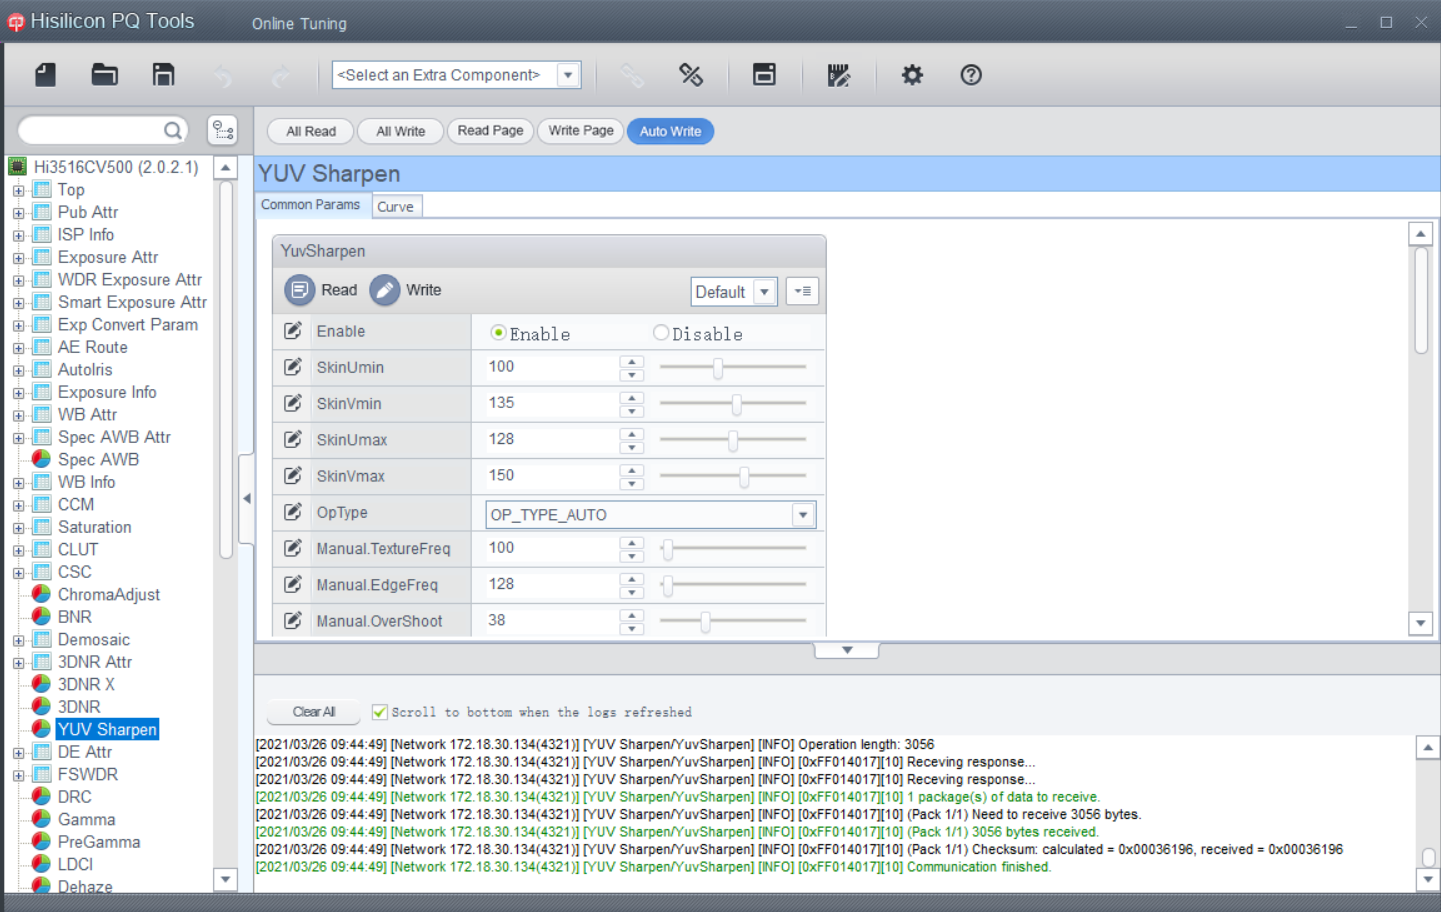1441x912 pixels.
Task: Decrease Manual.EdgeFreq value with down stepper
Action: [631, 591]
